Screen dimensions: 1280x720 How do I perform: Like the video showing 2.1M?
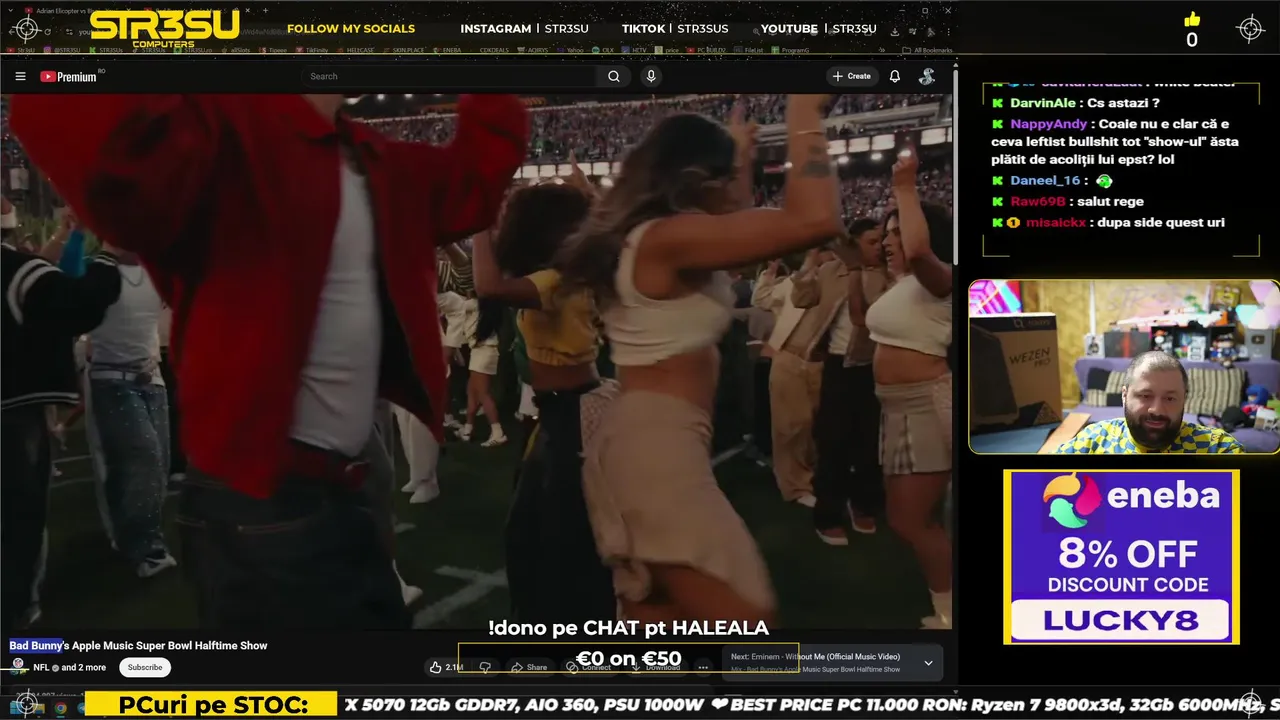[446, 667]
